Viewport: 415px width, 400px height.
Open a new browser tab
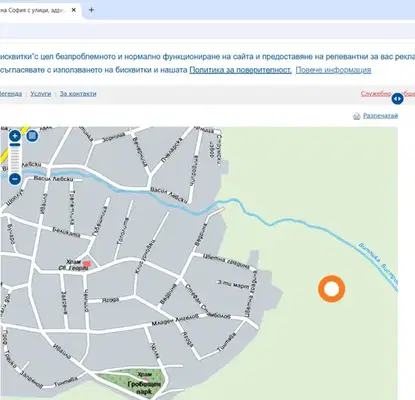[91, 10]
